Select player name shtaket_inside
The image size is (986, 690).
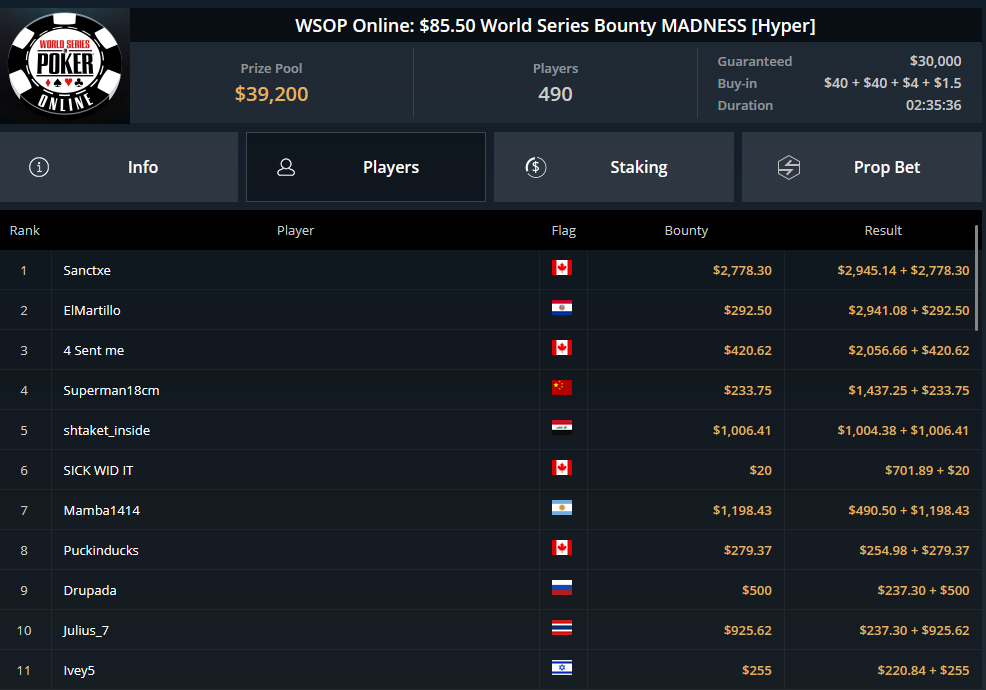coord(107,431)
